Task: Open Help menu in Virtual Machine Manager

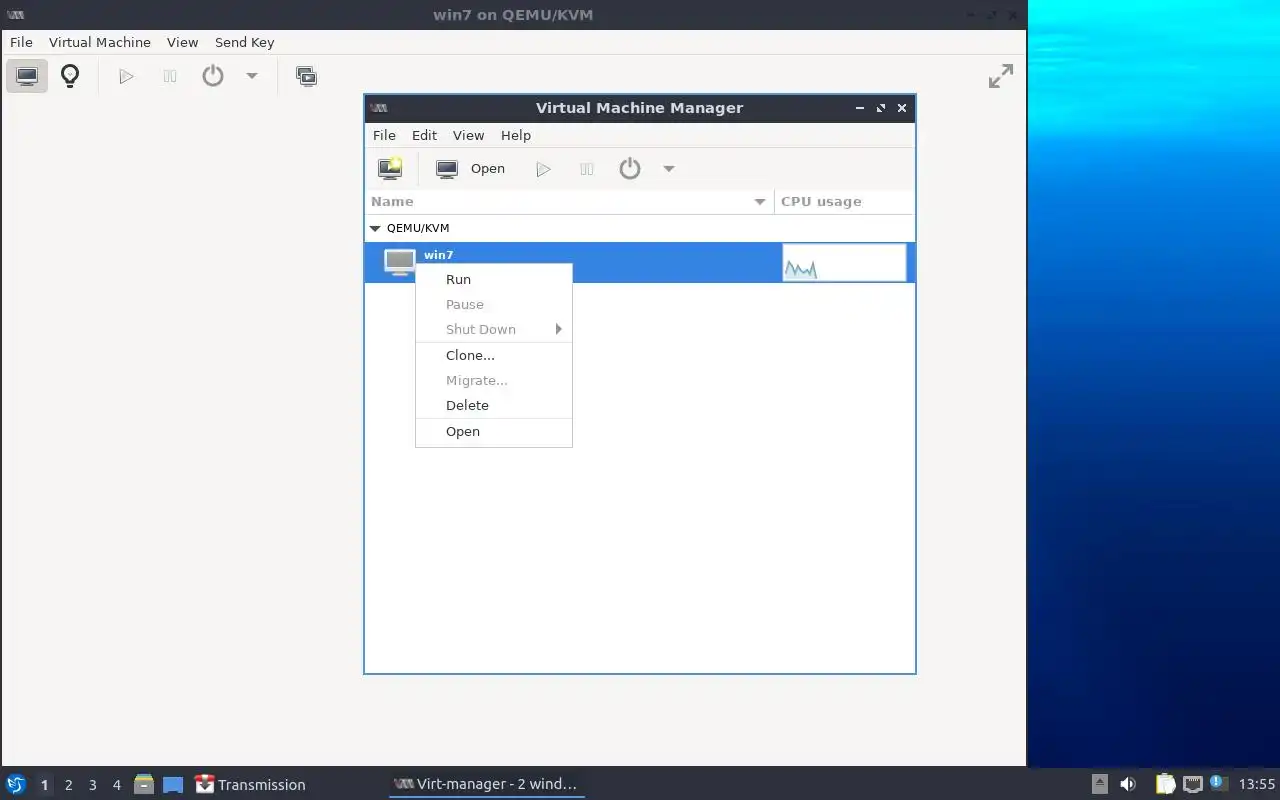Action: pos(516,135)
